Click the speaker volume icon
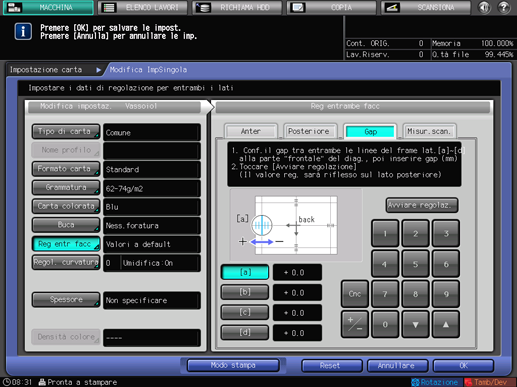The image size is (517, 387). pos(484,7)
